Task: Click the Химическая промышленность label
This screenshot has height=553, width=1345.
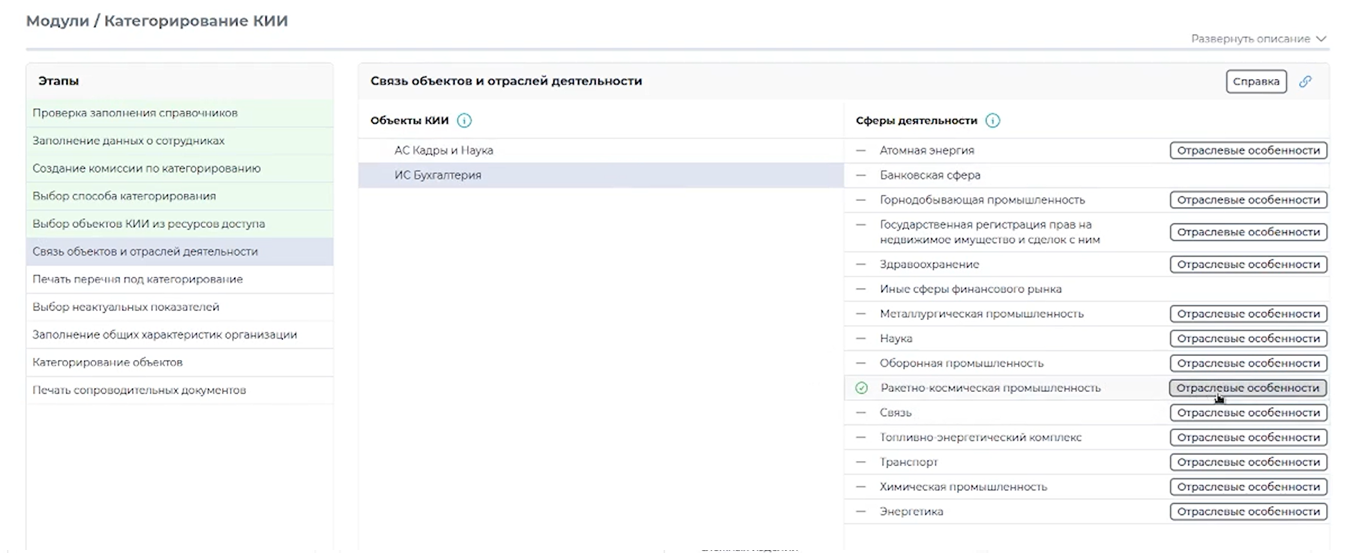Action: [x=964, y=487]
